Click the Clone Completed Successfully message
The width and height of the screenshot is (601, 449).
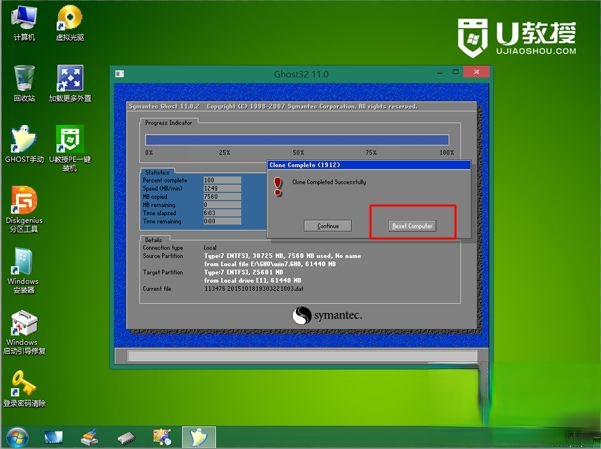(329, 182)
